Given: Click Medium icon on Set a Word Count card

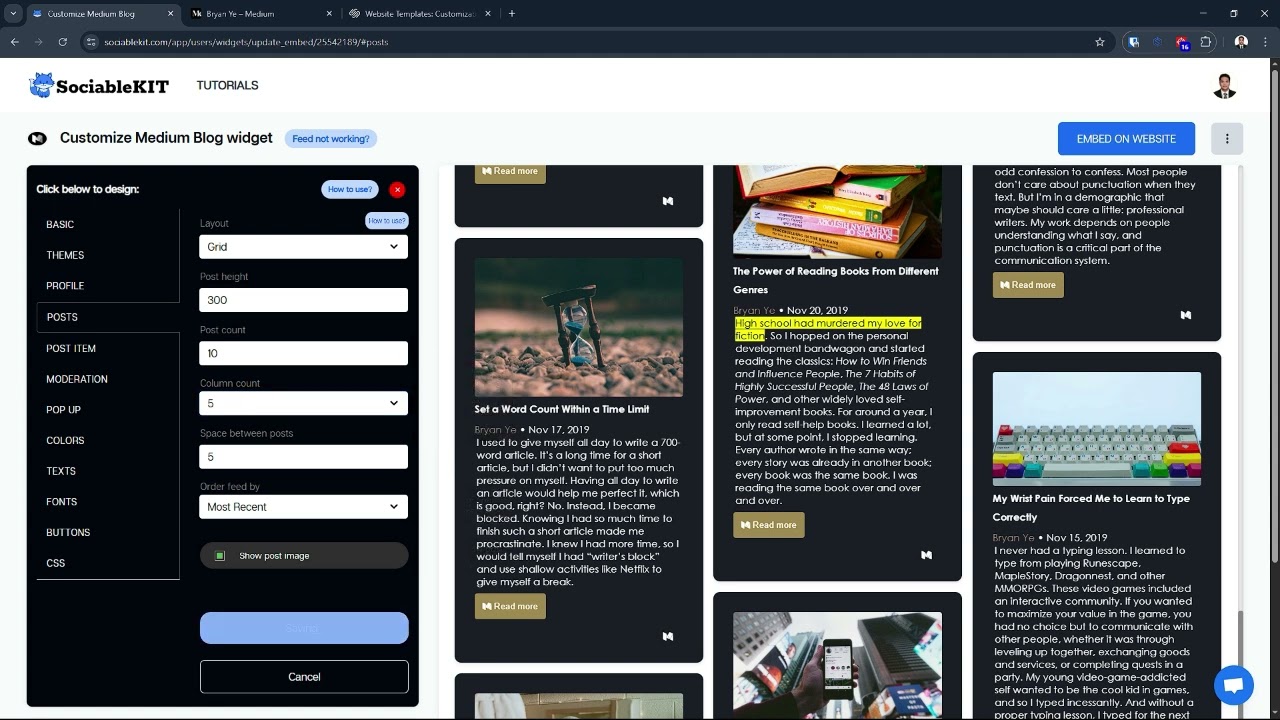Looking at the screenshot, I should click(668, 636).
